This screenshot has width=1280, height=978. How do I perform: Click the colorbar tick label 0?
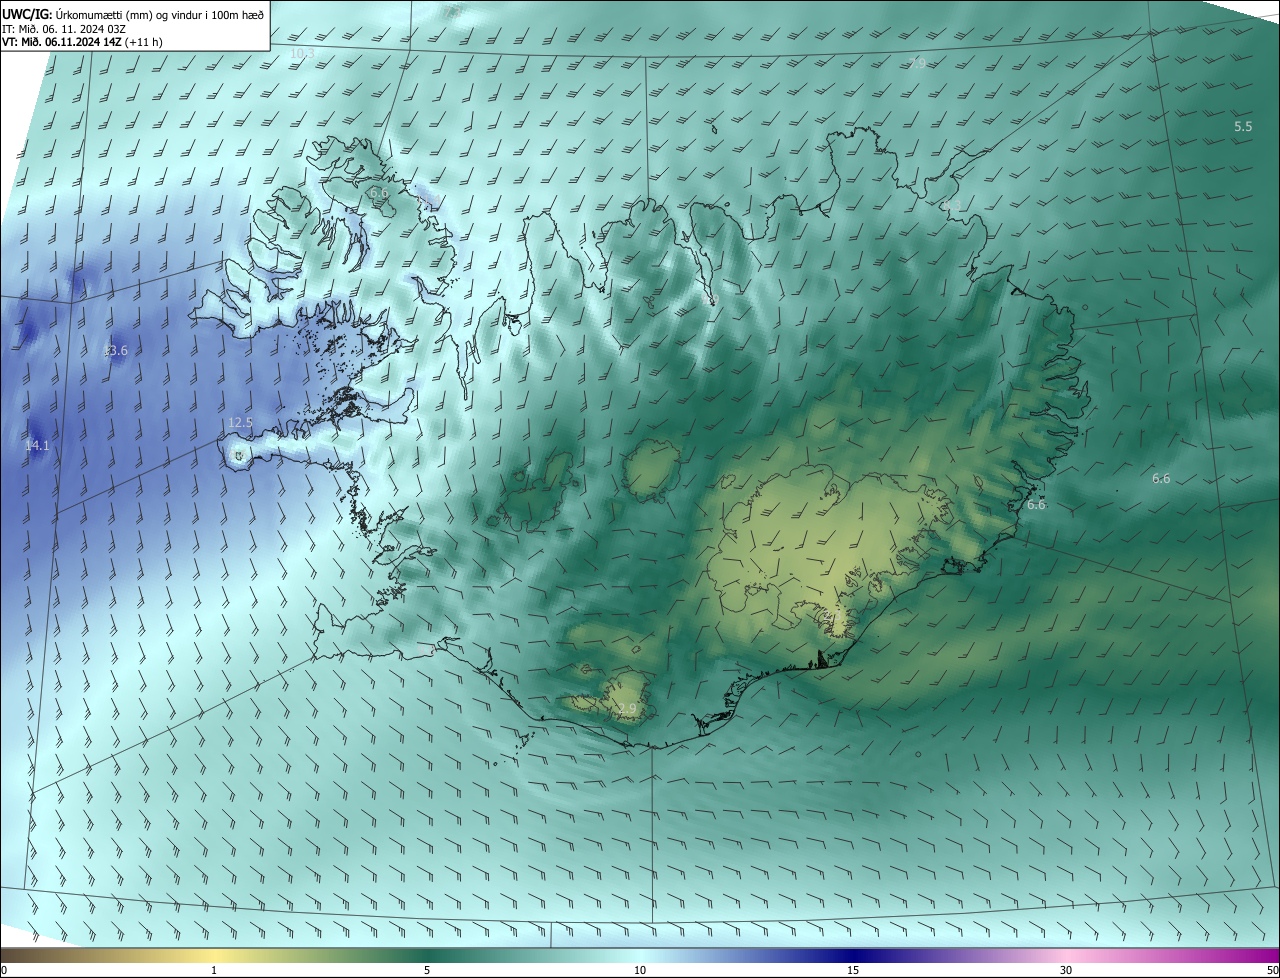coord(4,971)
